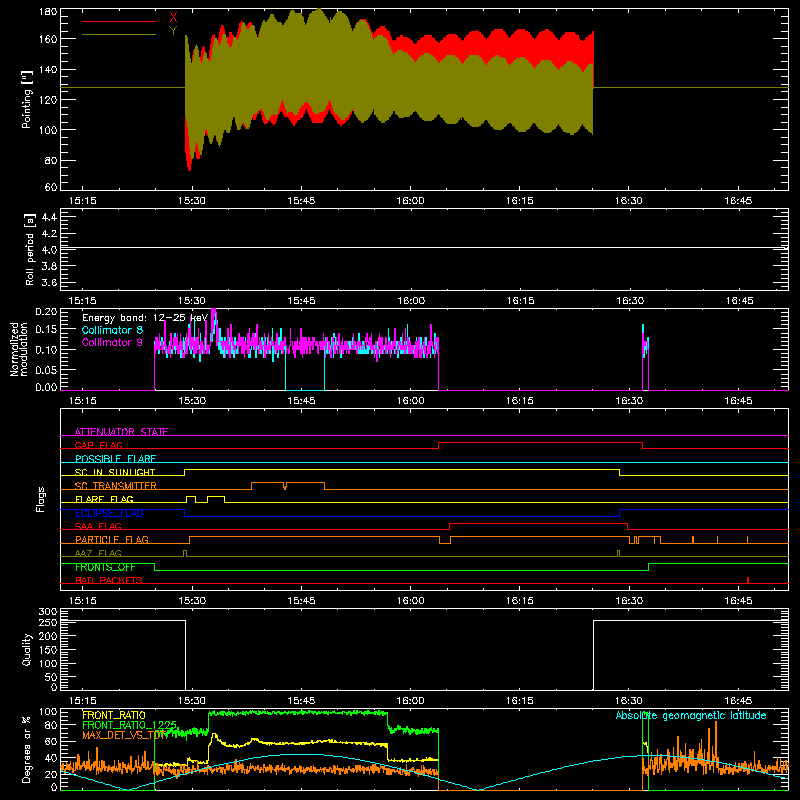Viewport: 800px width, 800px height.
Task: Click the 'Roll period [s]' axis title
Action: pyautogui.click(x=30, y=249)
